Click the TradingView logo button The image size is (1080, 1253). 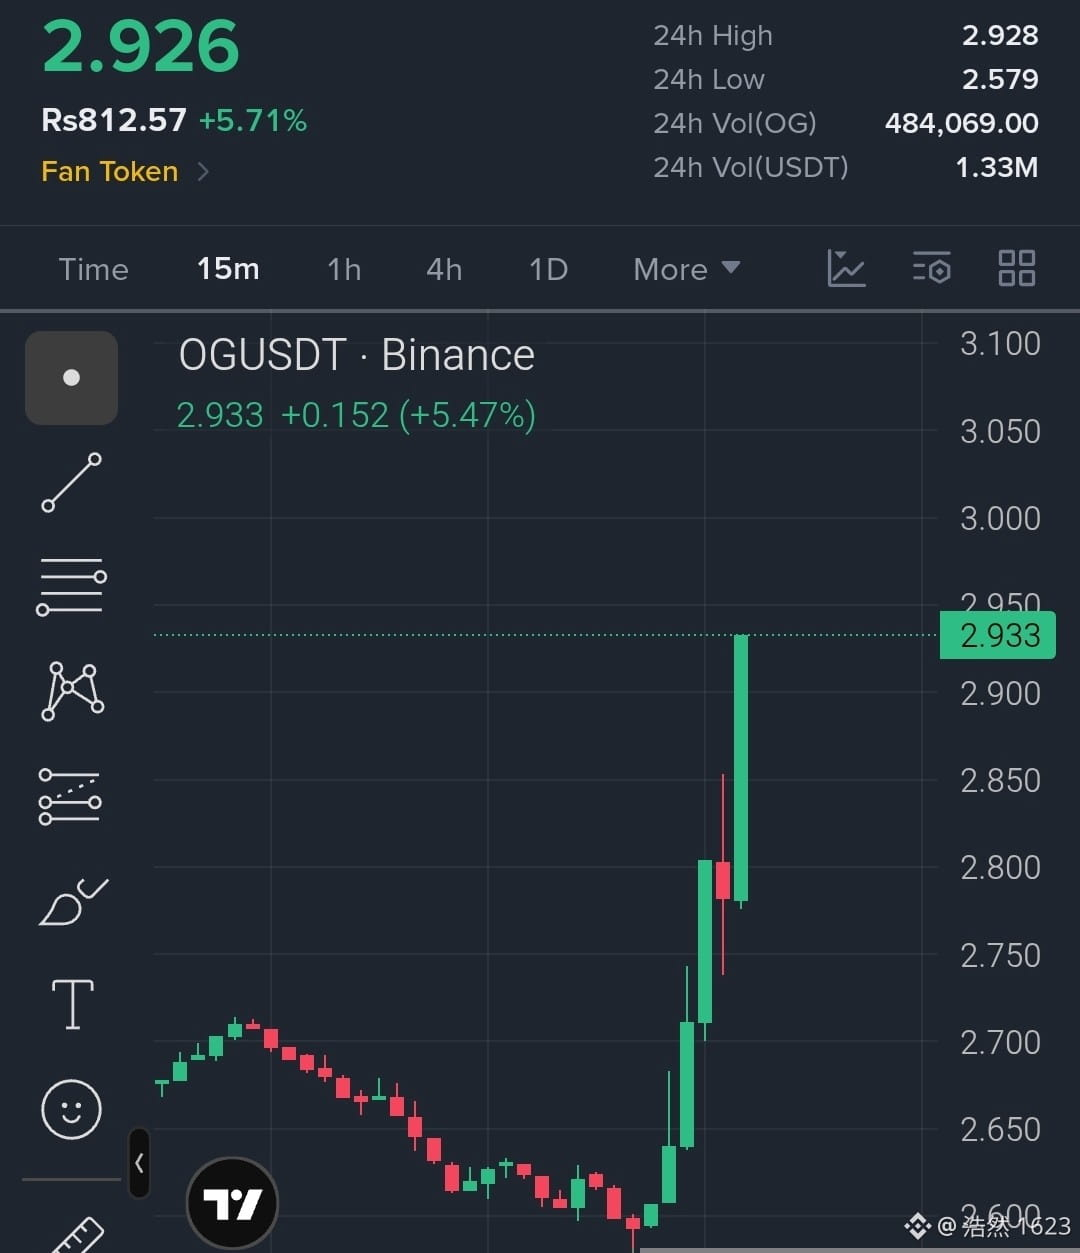[232, 1203]
